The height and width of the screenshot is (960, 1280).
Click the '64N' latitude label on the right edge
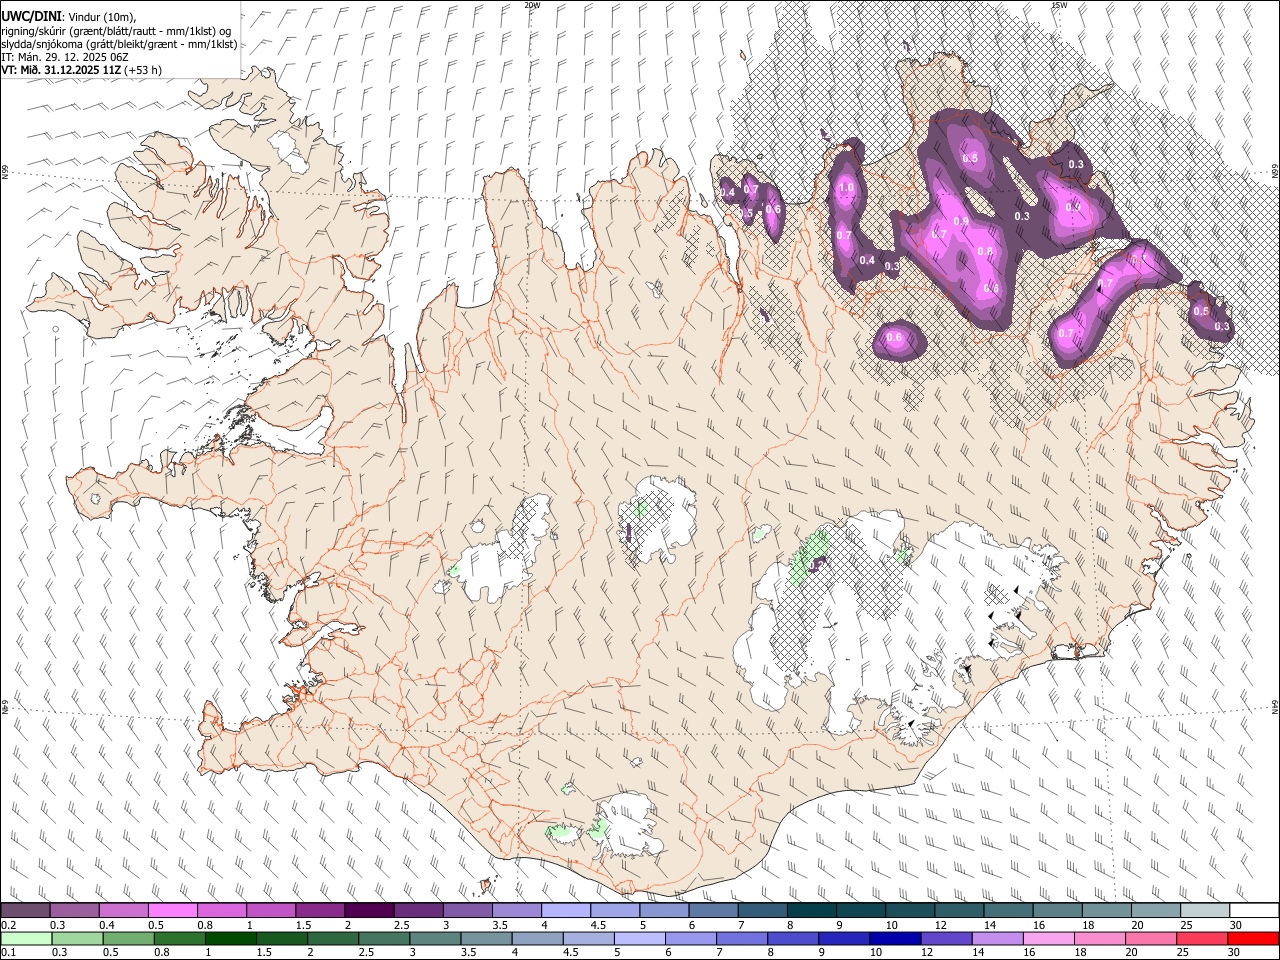tap(1275, 707)
